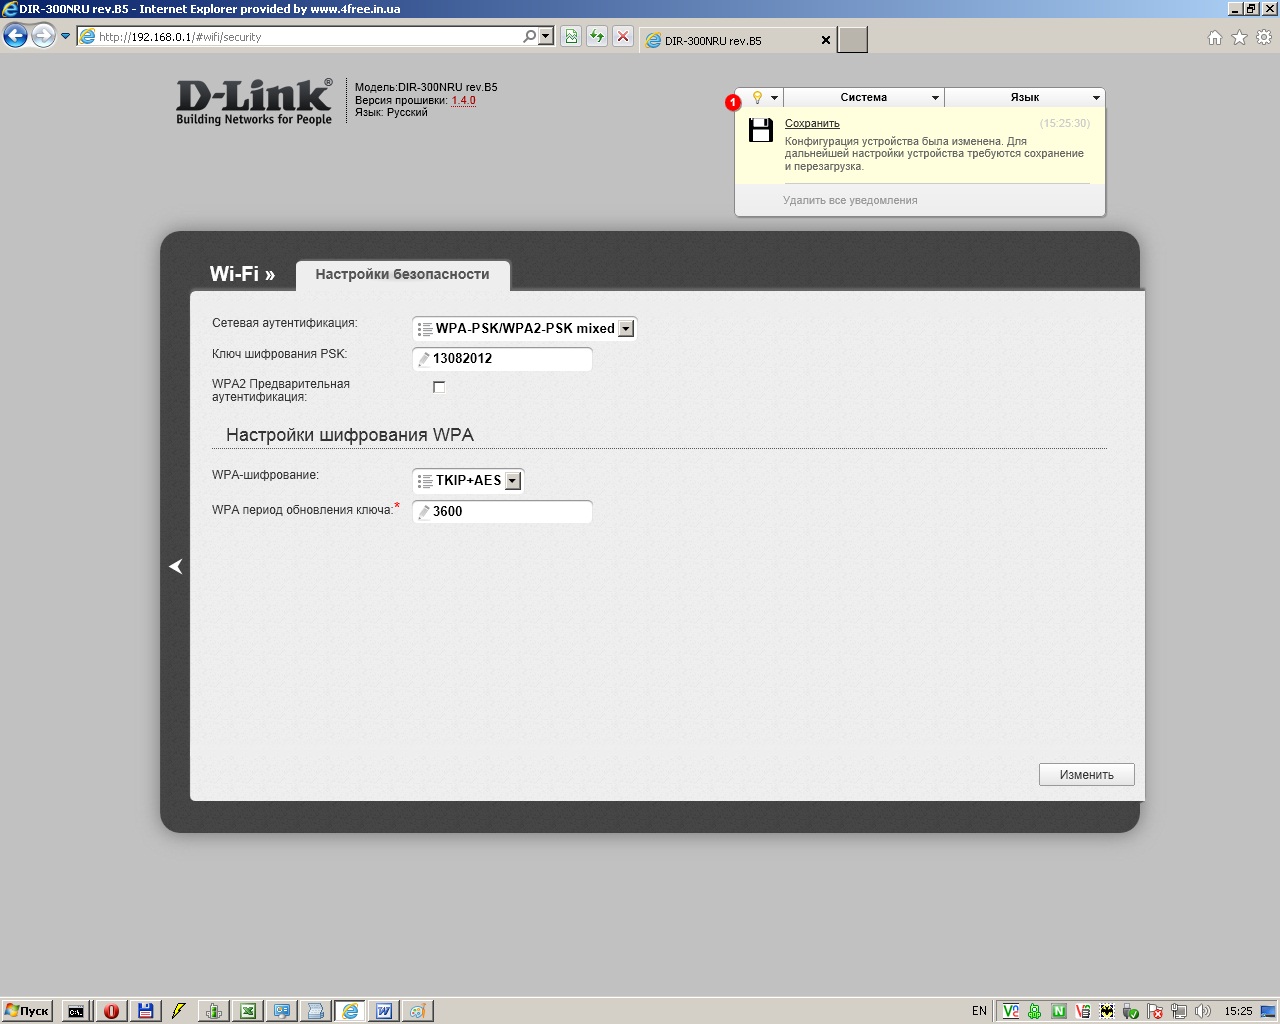Image resolution: width=1280 pixels, height=1024 pixels.
Task: Open a new blank browser tab
Action: click(x=852, y=40)
